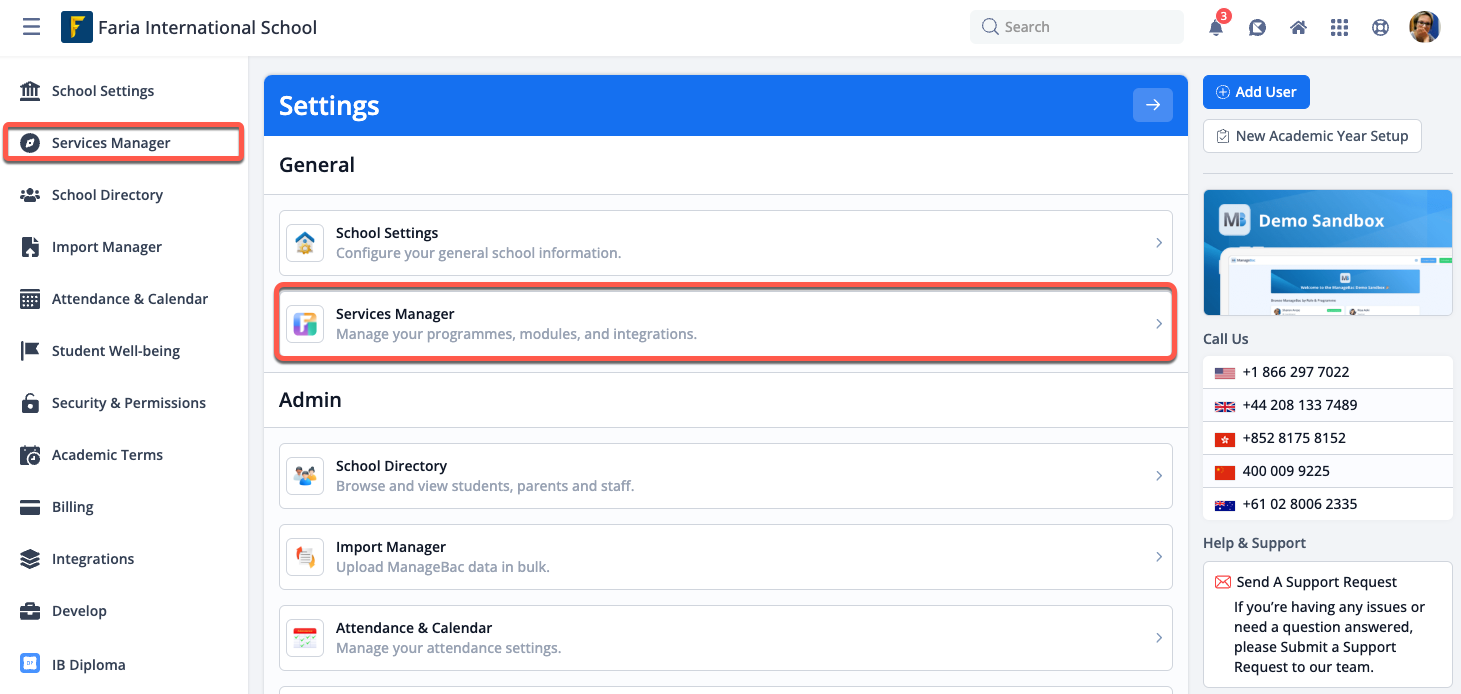Select Attendance & Calendar in the sidebar
Viewport: 1461px width, 694px height.
pos(130,299)
